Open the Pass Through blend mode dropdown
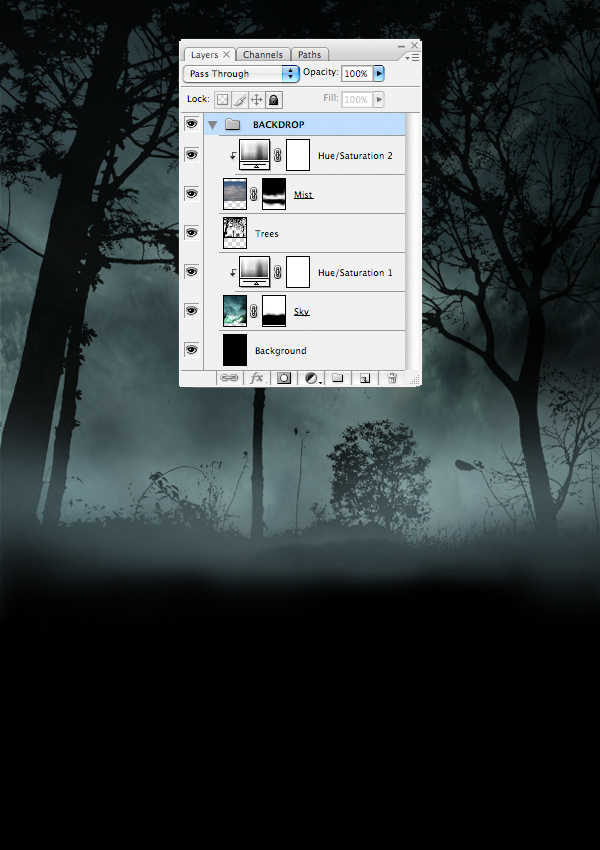The image size is (600, 850). point(242,74)
